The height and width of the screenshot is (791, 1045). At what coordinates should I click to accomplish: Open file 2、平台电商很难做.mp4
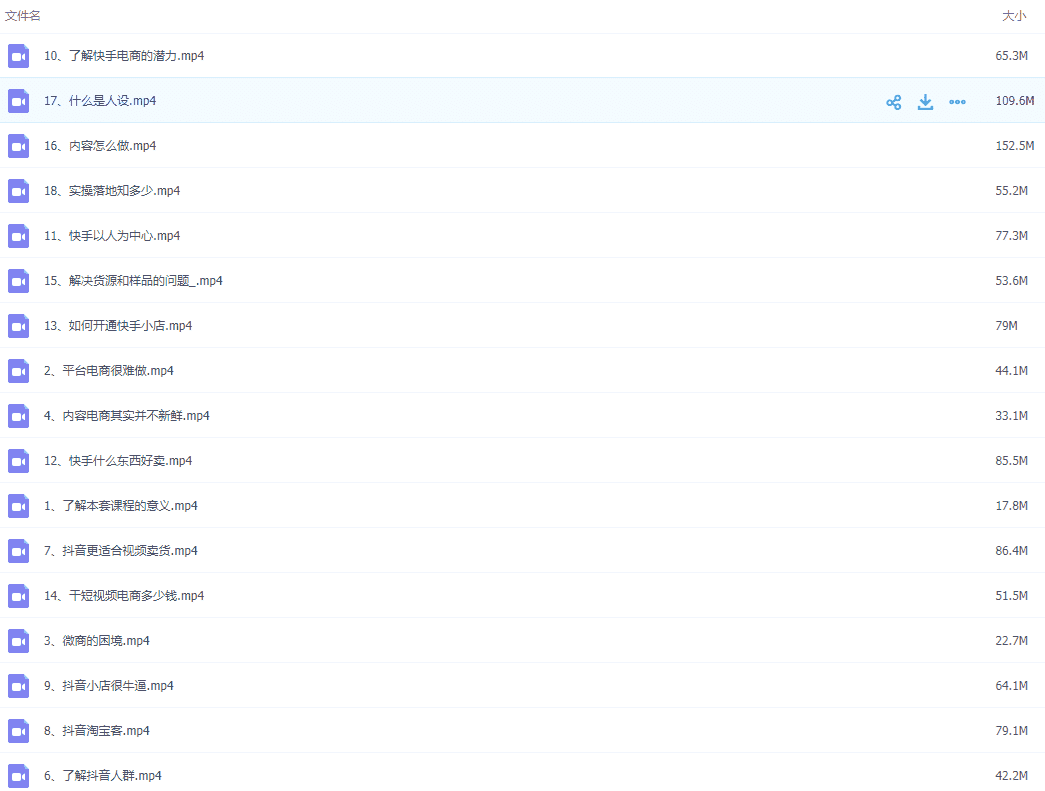(109, 371)
